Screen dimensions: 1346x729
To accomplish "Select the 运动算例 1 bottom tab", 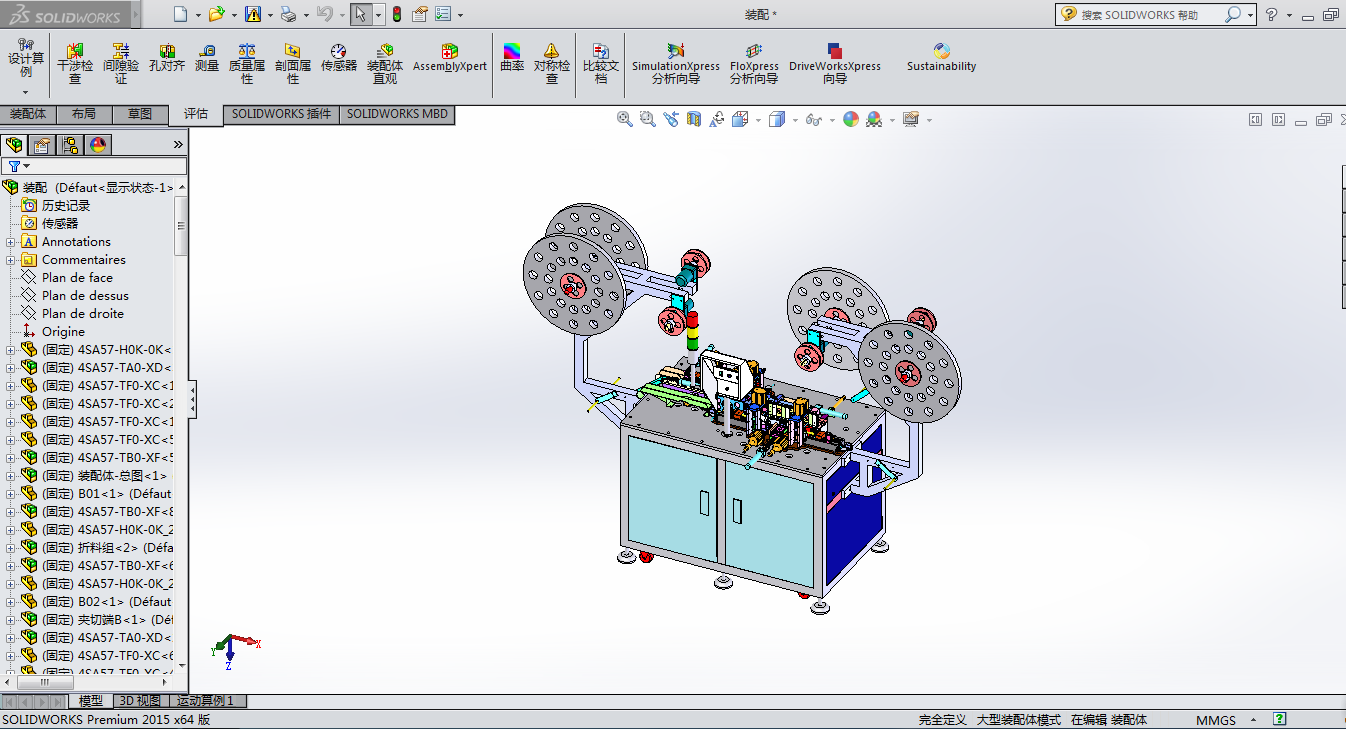I will 207,701.
